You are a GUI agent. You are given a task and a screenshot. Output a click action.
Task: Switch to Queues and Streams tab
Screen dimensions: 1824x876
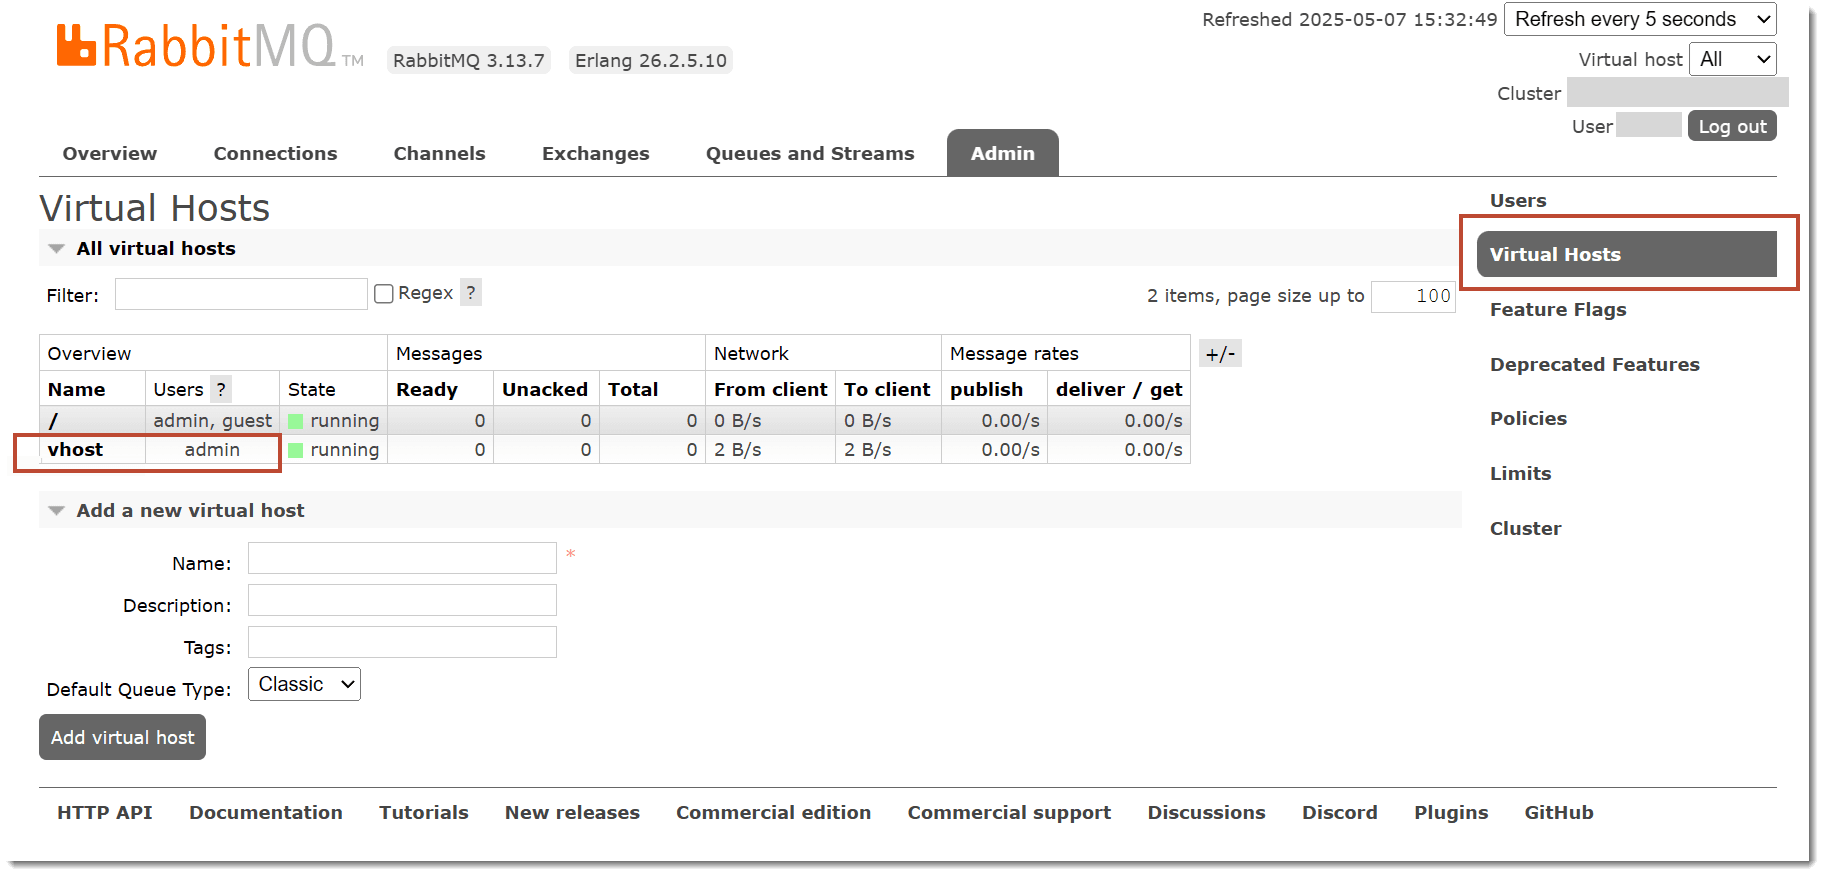tap(810, 153)
